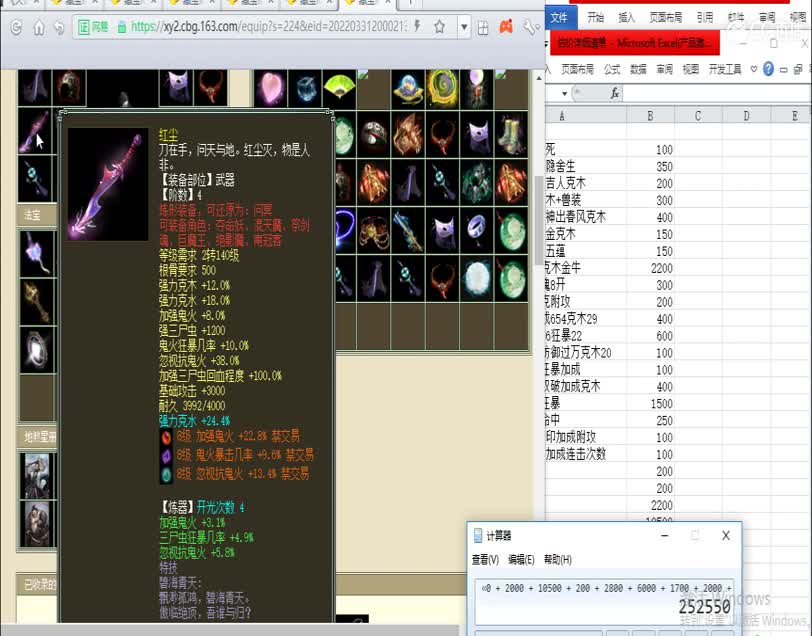Click the cell with value 350

(650, 167)
